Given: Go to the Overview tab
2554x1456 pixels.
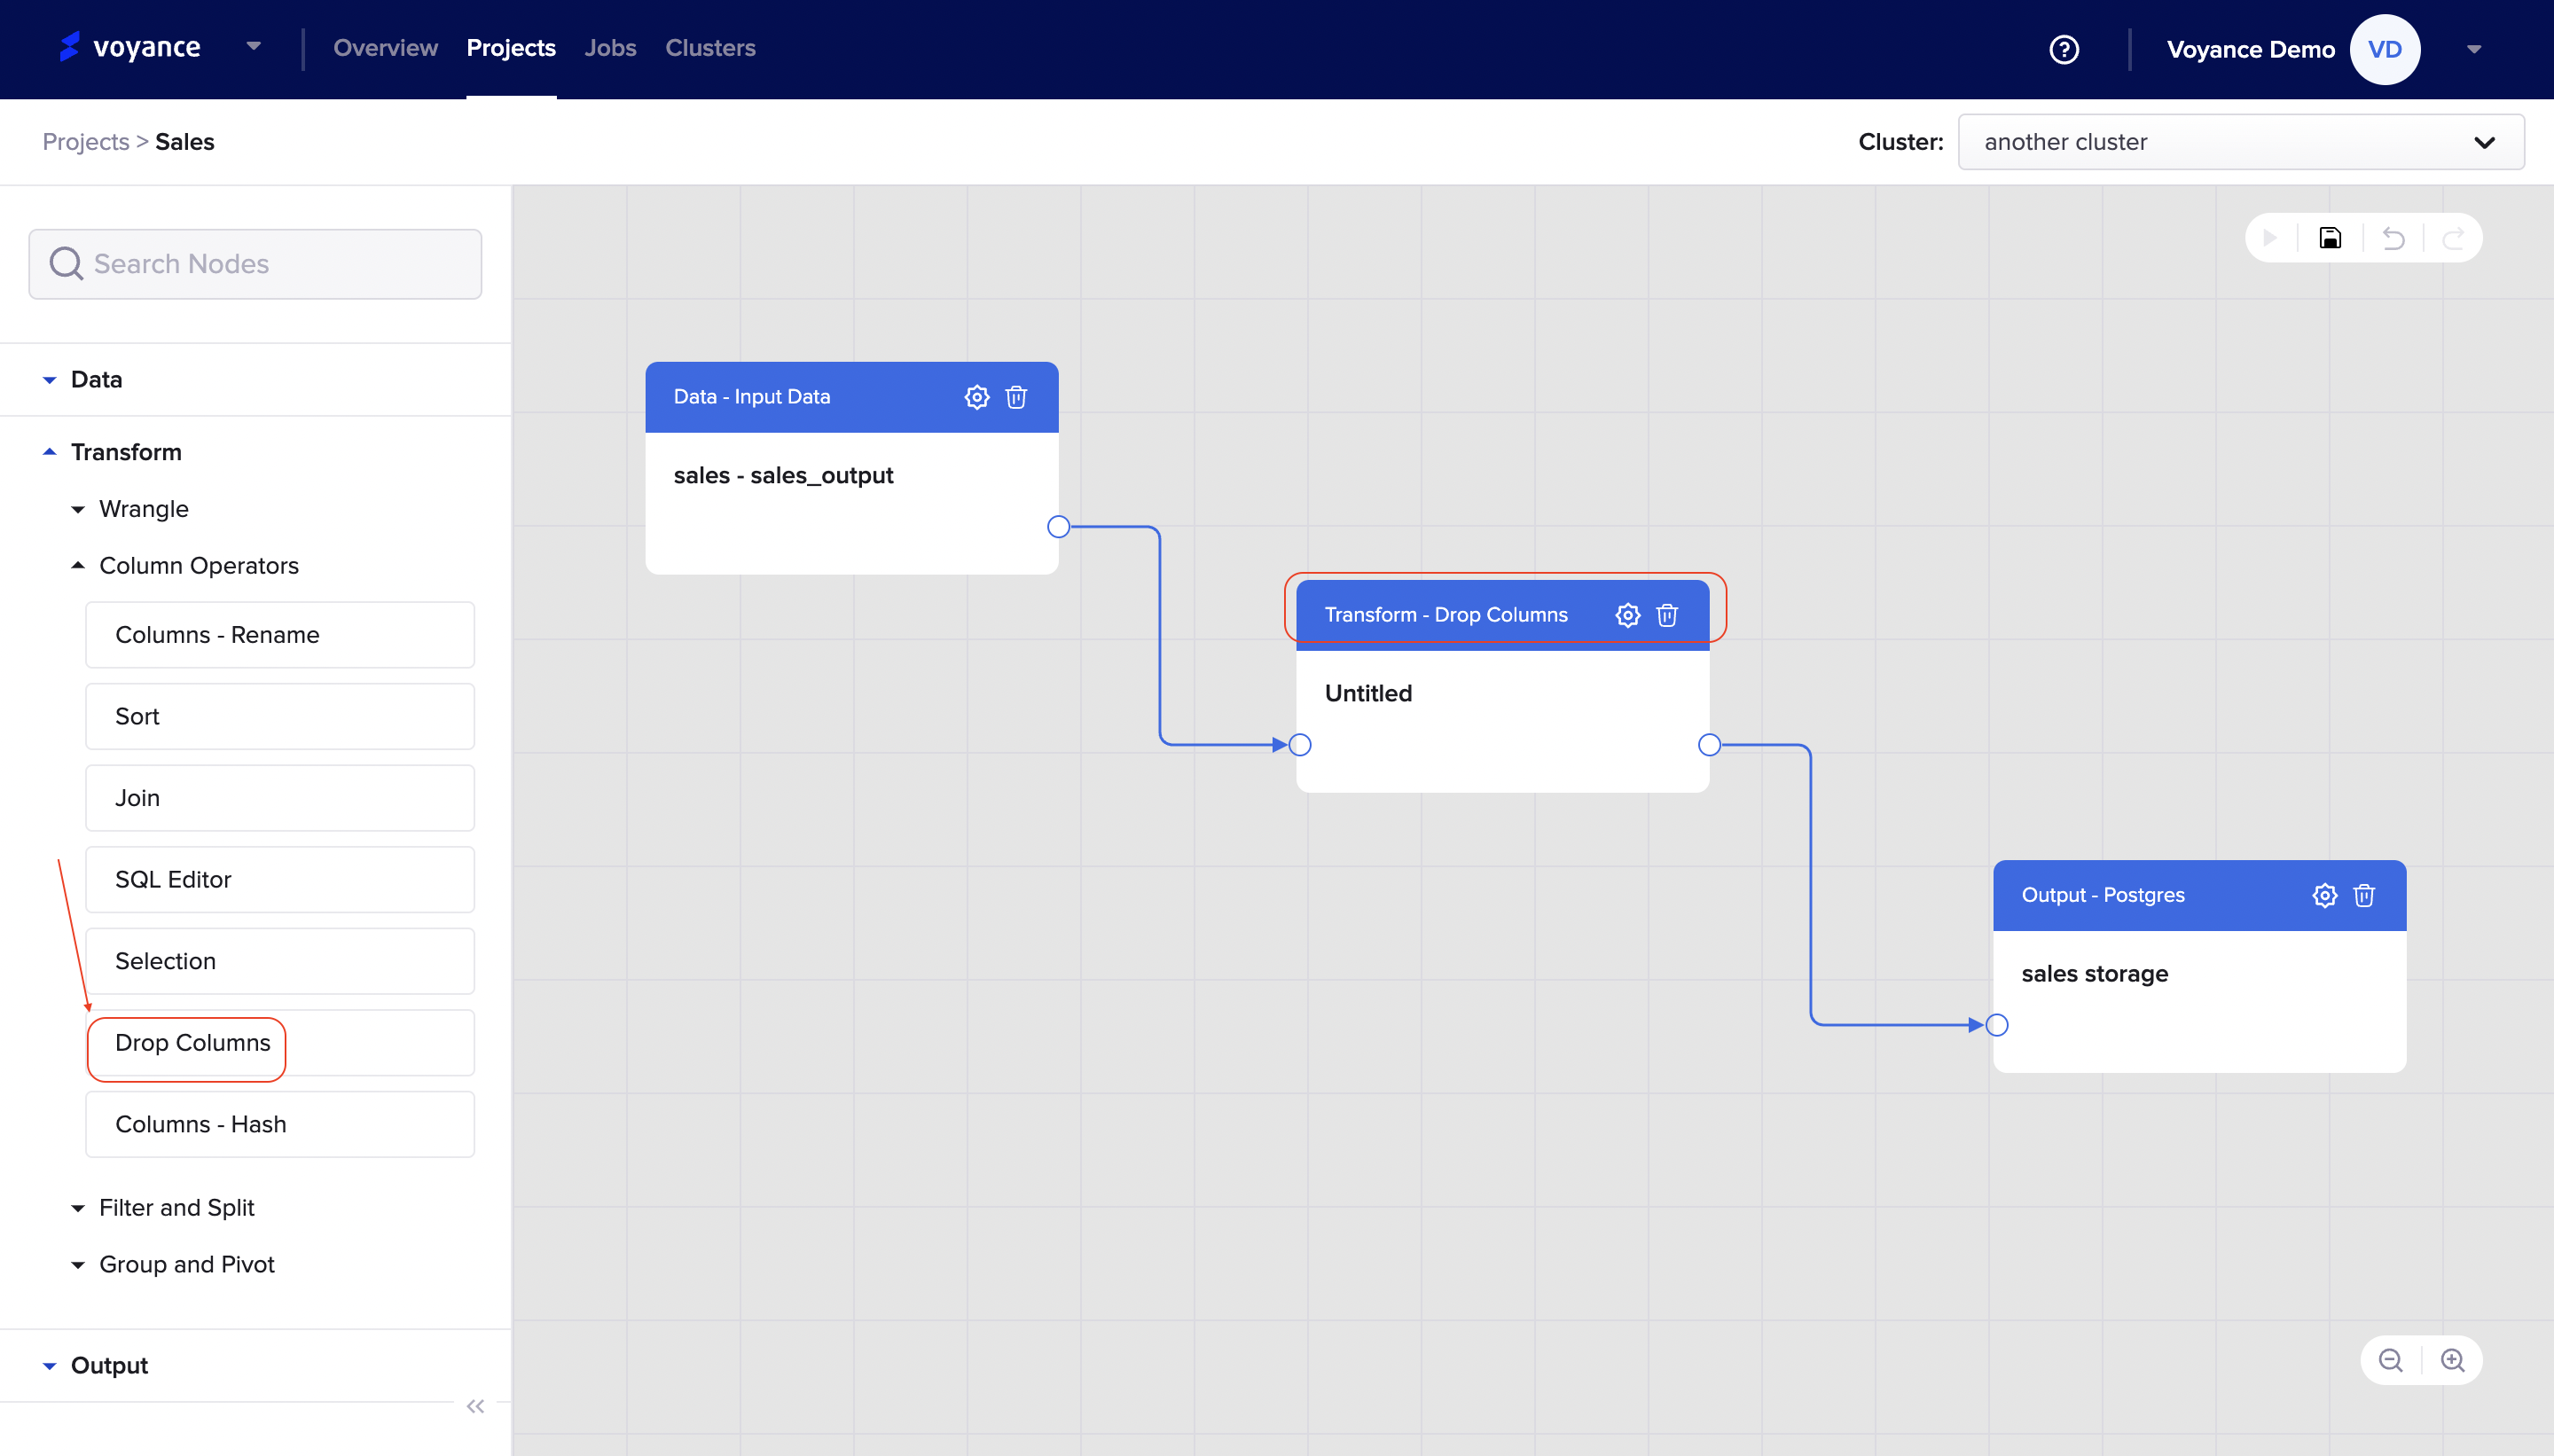Looking at the screenshot, I should click(x=385, y=48).
